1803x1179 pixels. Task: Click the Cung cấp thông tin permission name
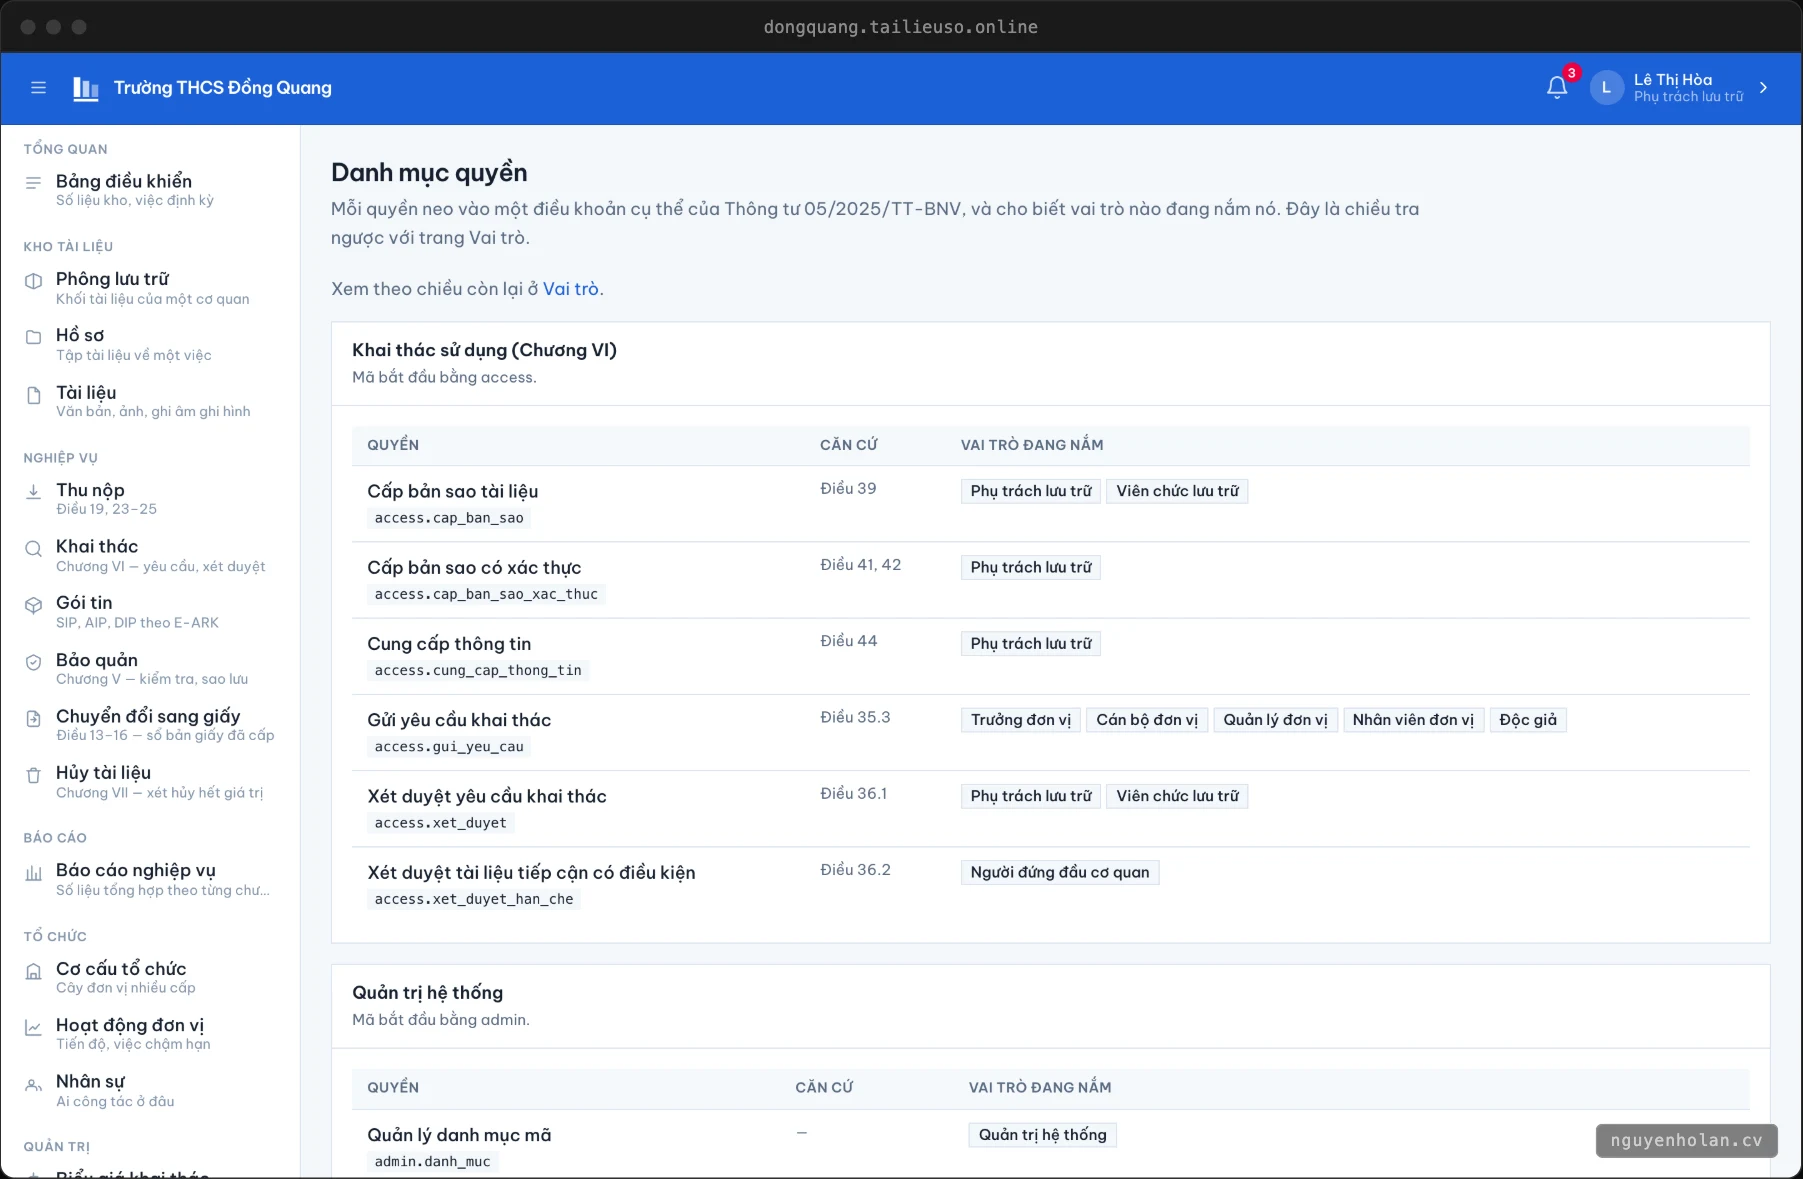click(x=449, y=644)
